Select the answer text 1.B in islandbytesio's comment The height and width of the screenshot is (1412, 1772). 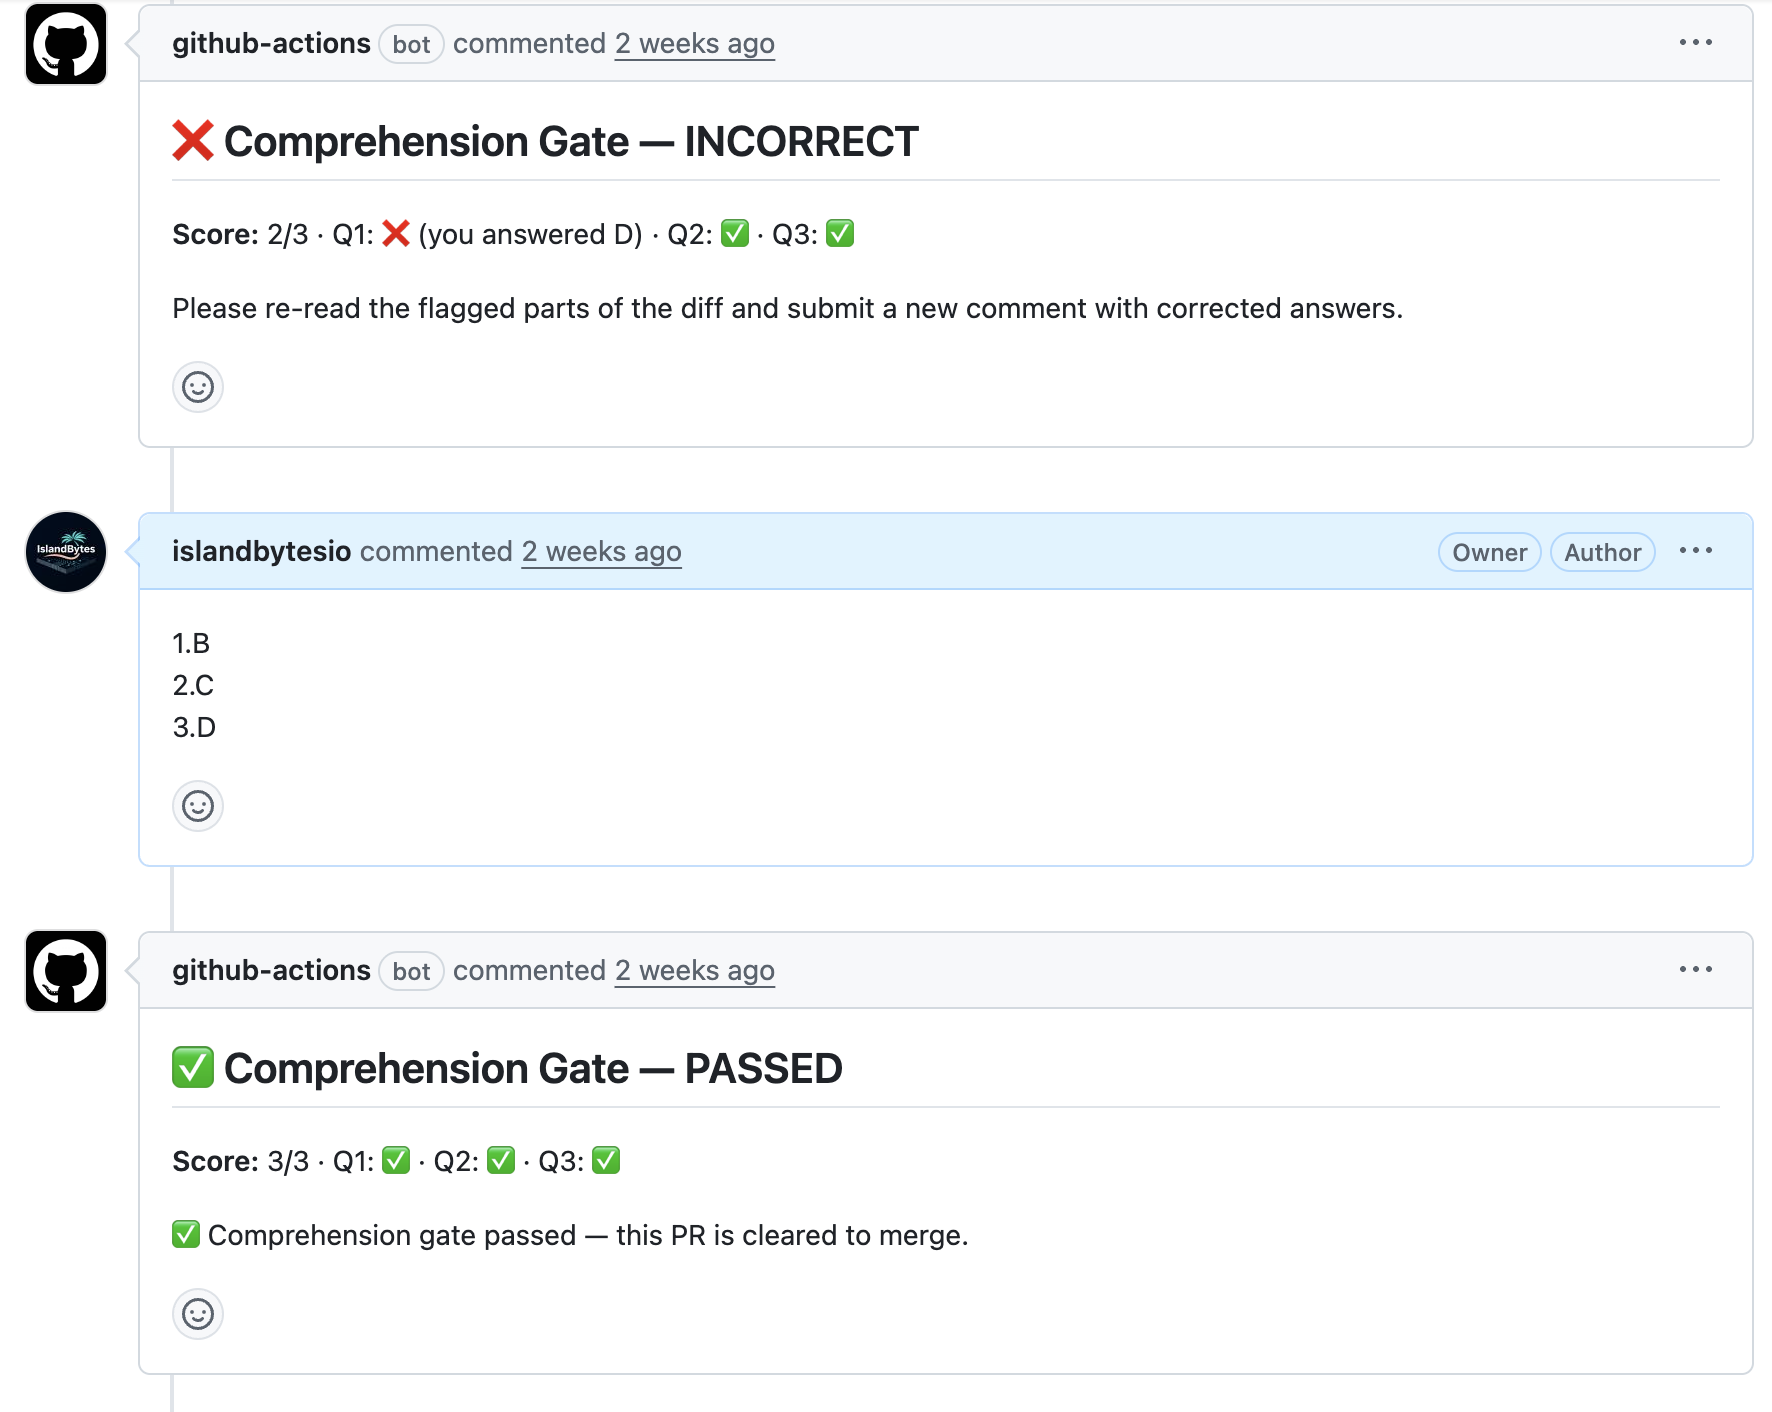click(191, 644)
